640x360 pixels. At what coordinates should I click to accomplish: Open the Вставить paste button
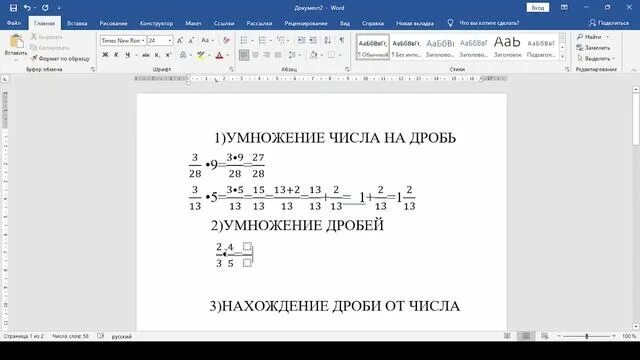click(x=16, y=46)
